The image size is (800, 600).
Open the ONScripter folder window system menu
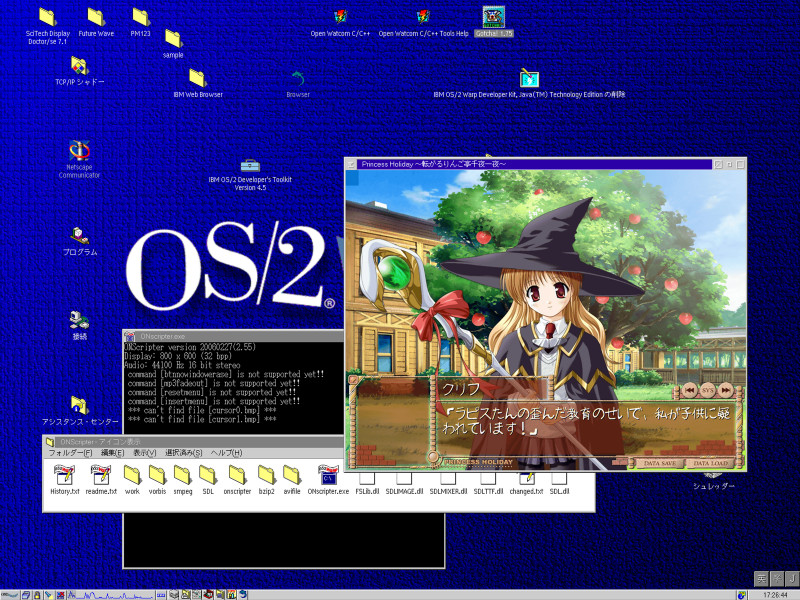[x=49, y=442]
